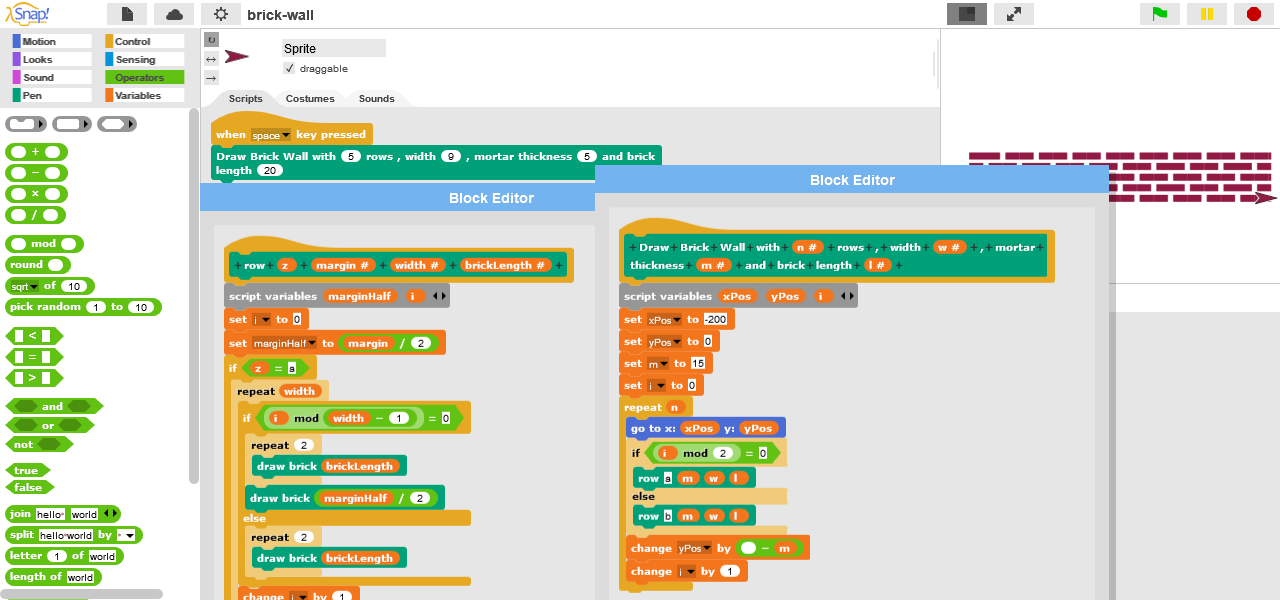Toggle the small stage size button

click(966, 14)
